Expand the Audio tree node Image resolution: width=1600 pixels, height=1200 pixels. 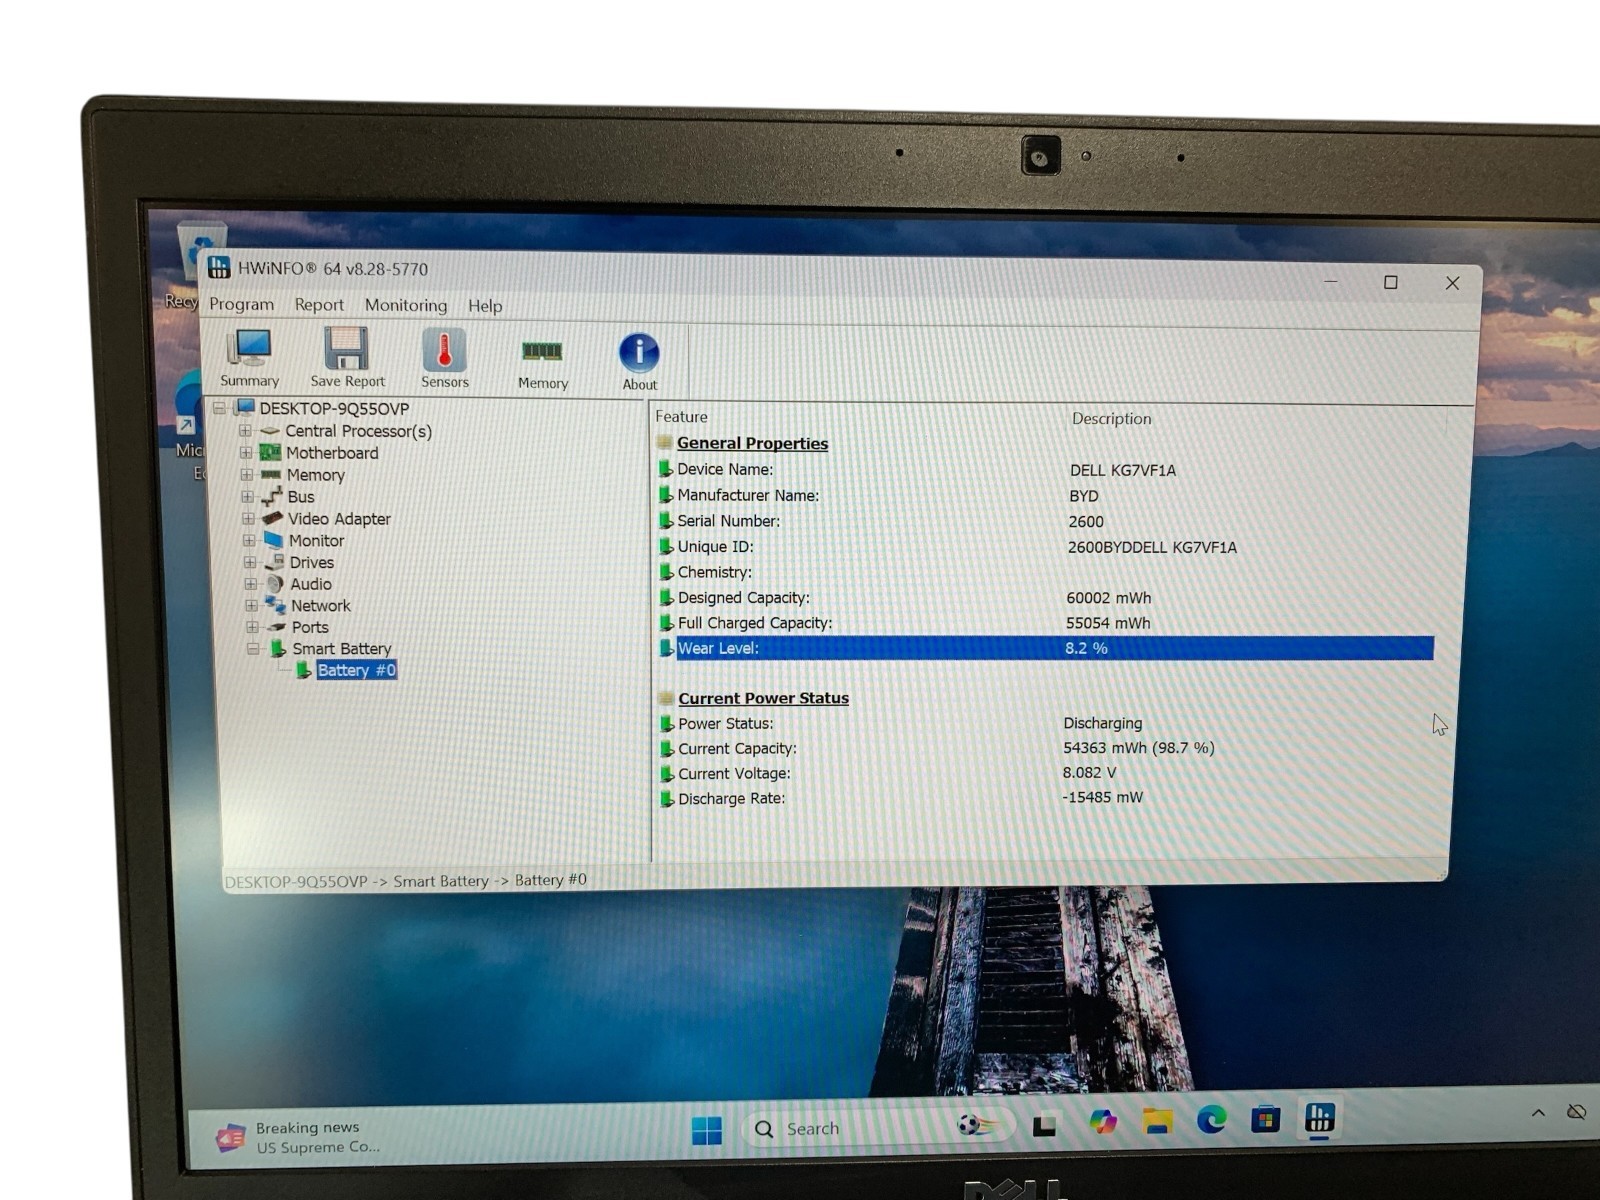coord(250,584)
